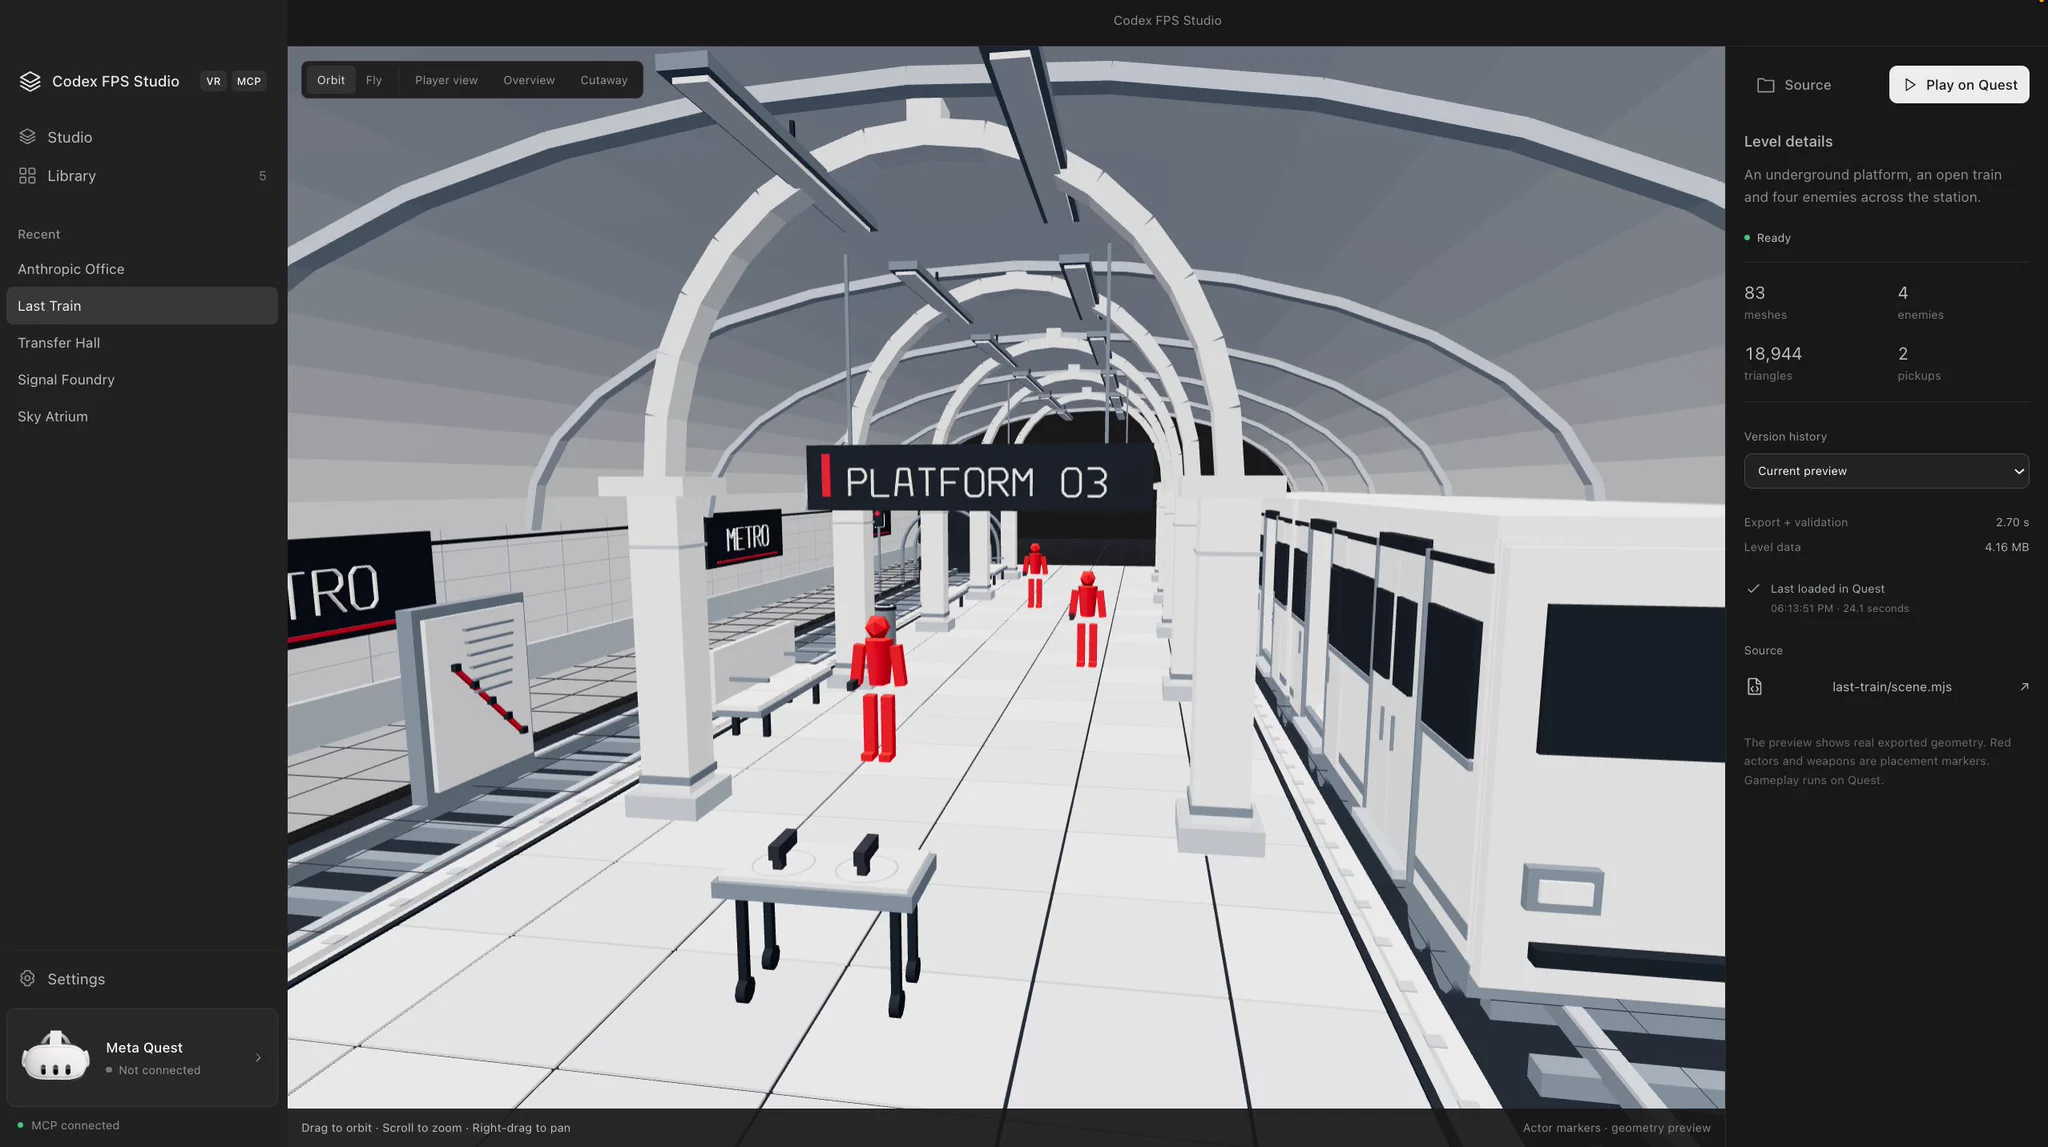This screenshot has width=2048, height=1147.
Task: Click the MCP connected status text
Action: coord(75,1126)
